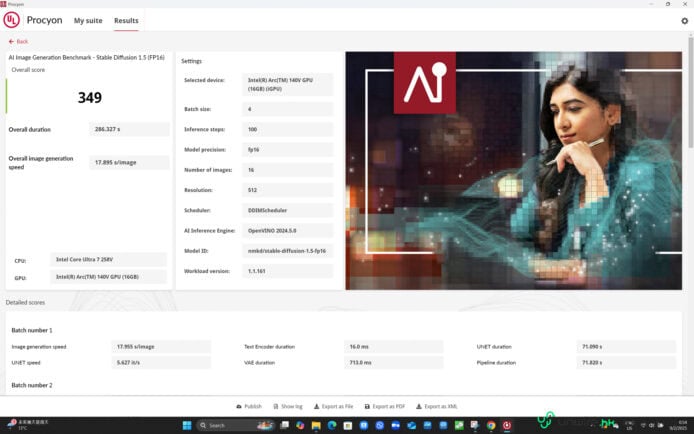Click the overall score value 349
The height and width of the screenshot is (434, 694).
click(90, 97)
